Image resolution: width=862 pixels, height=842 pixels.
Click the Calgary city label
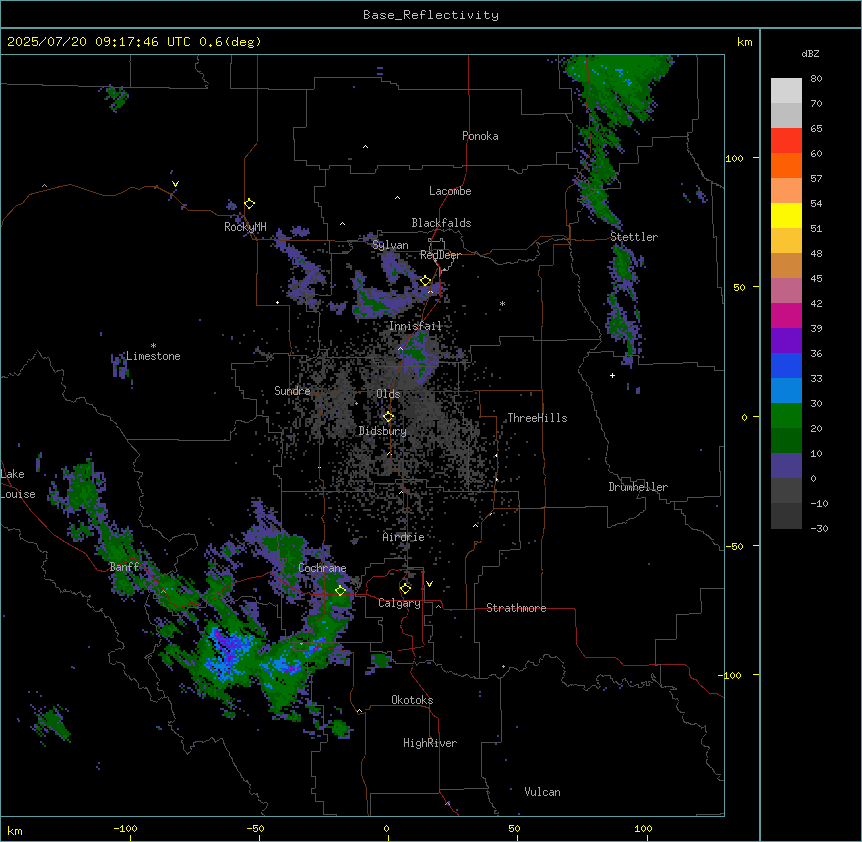(400, 603)
